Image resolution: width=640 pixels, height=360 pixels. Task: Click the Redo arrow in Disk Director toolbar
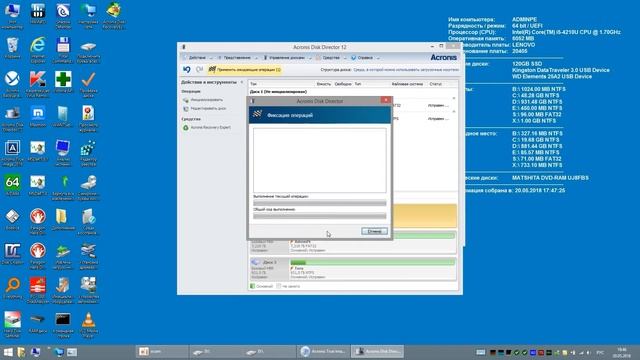click(200, 70)
